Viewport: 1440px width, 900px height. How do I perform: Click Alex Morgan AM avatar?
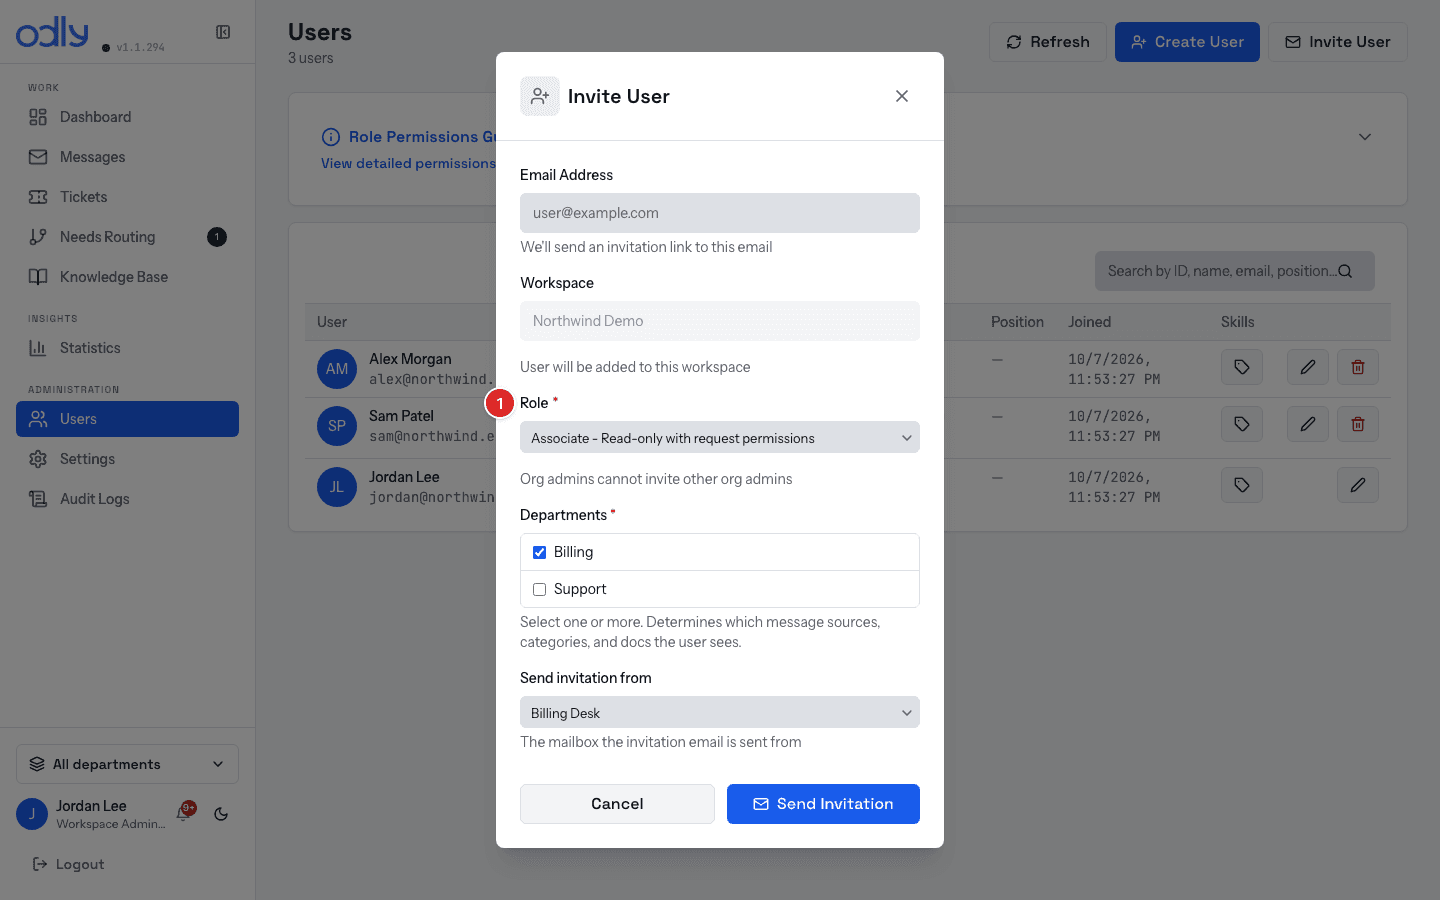(x=337, y=369)
